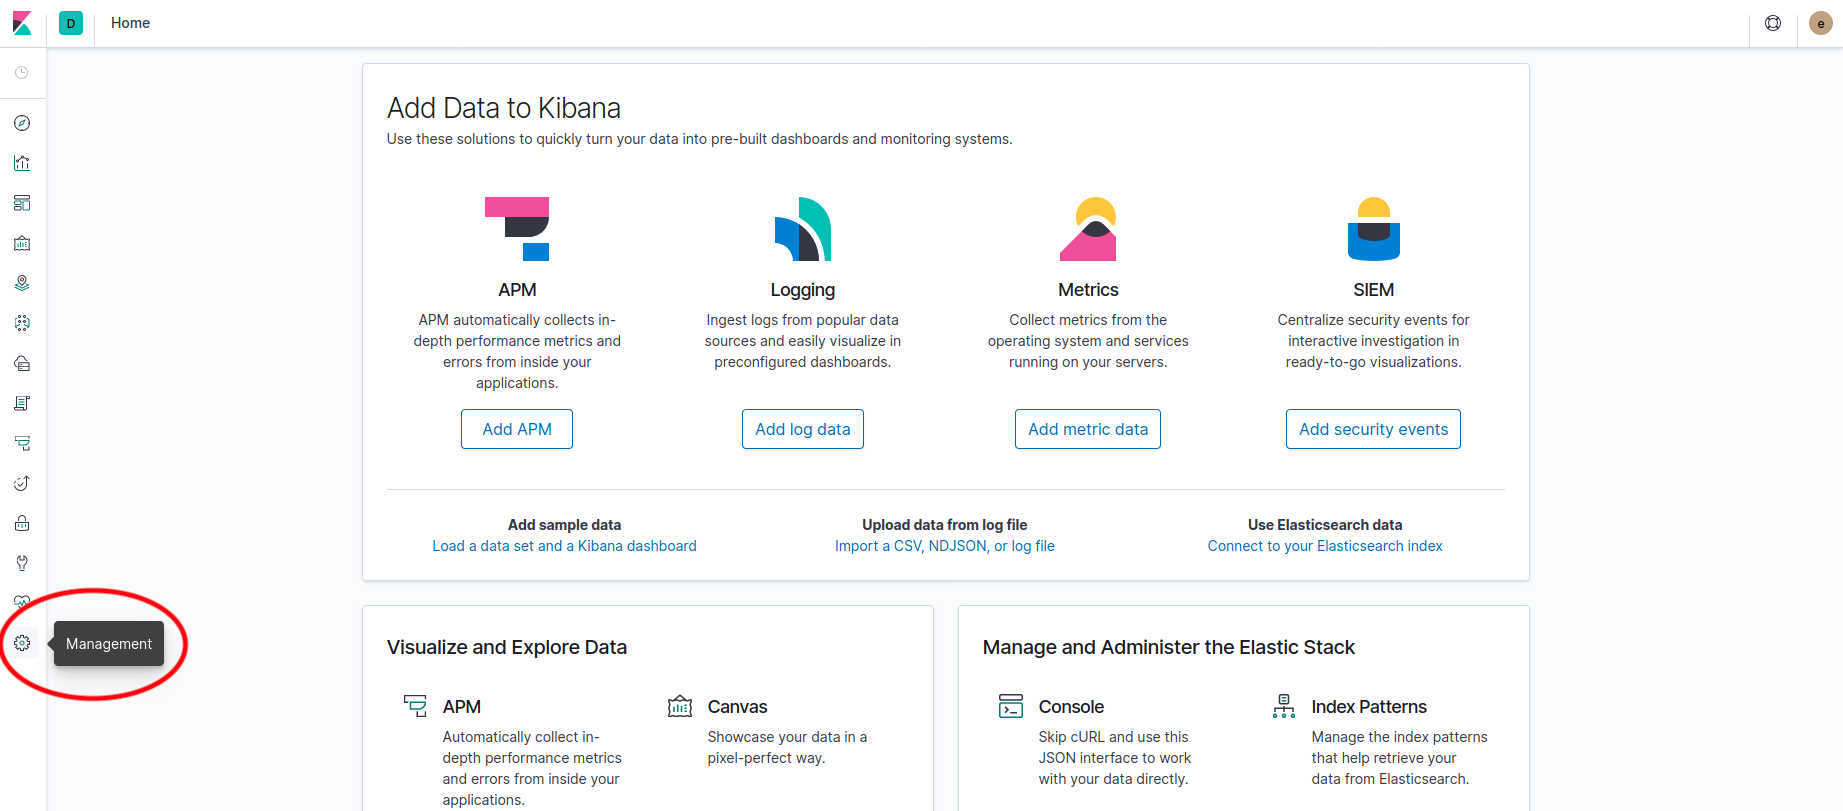Image resolution: width=1843 pixels, height=811 pixels.
Task: Click Manage the index patterns description text
Action: coord(1400,758)
